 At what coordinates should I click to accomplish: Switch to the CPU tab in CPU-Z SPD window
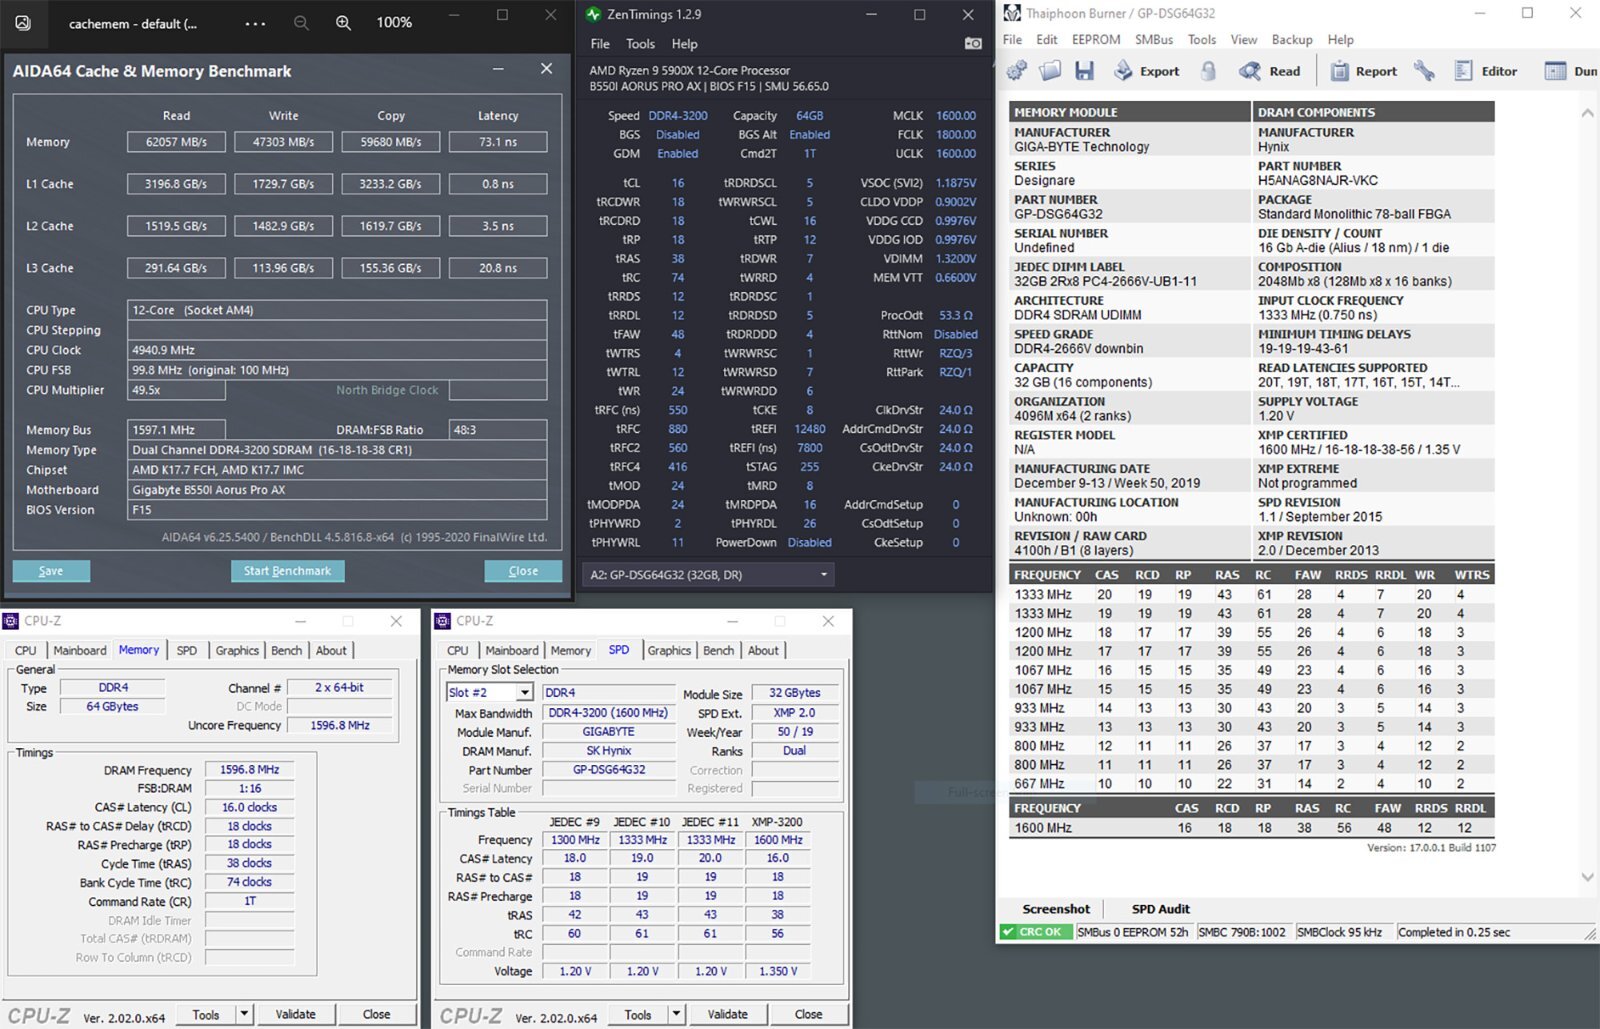pos(458,650)
